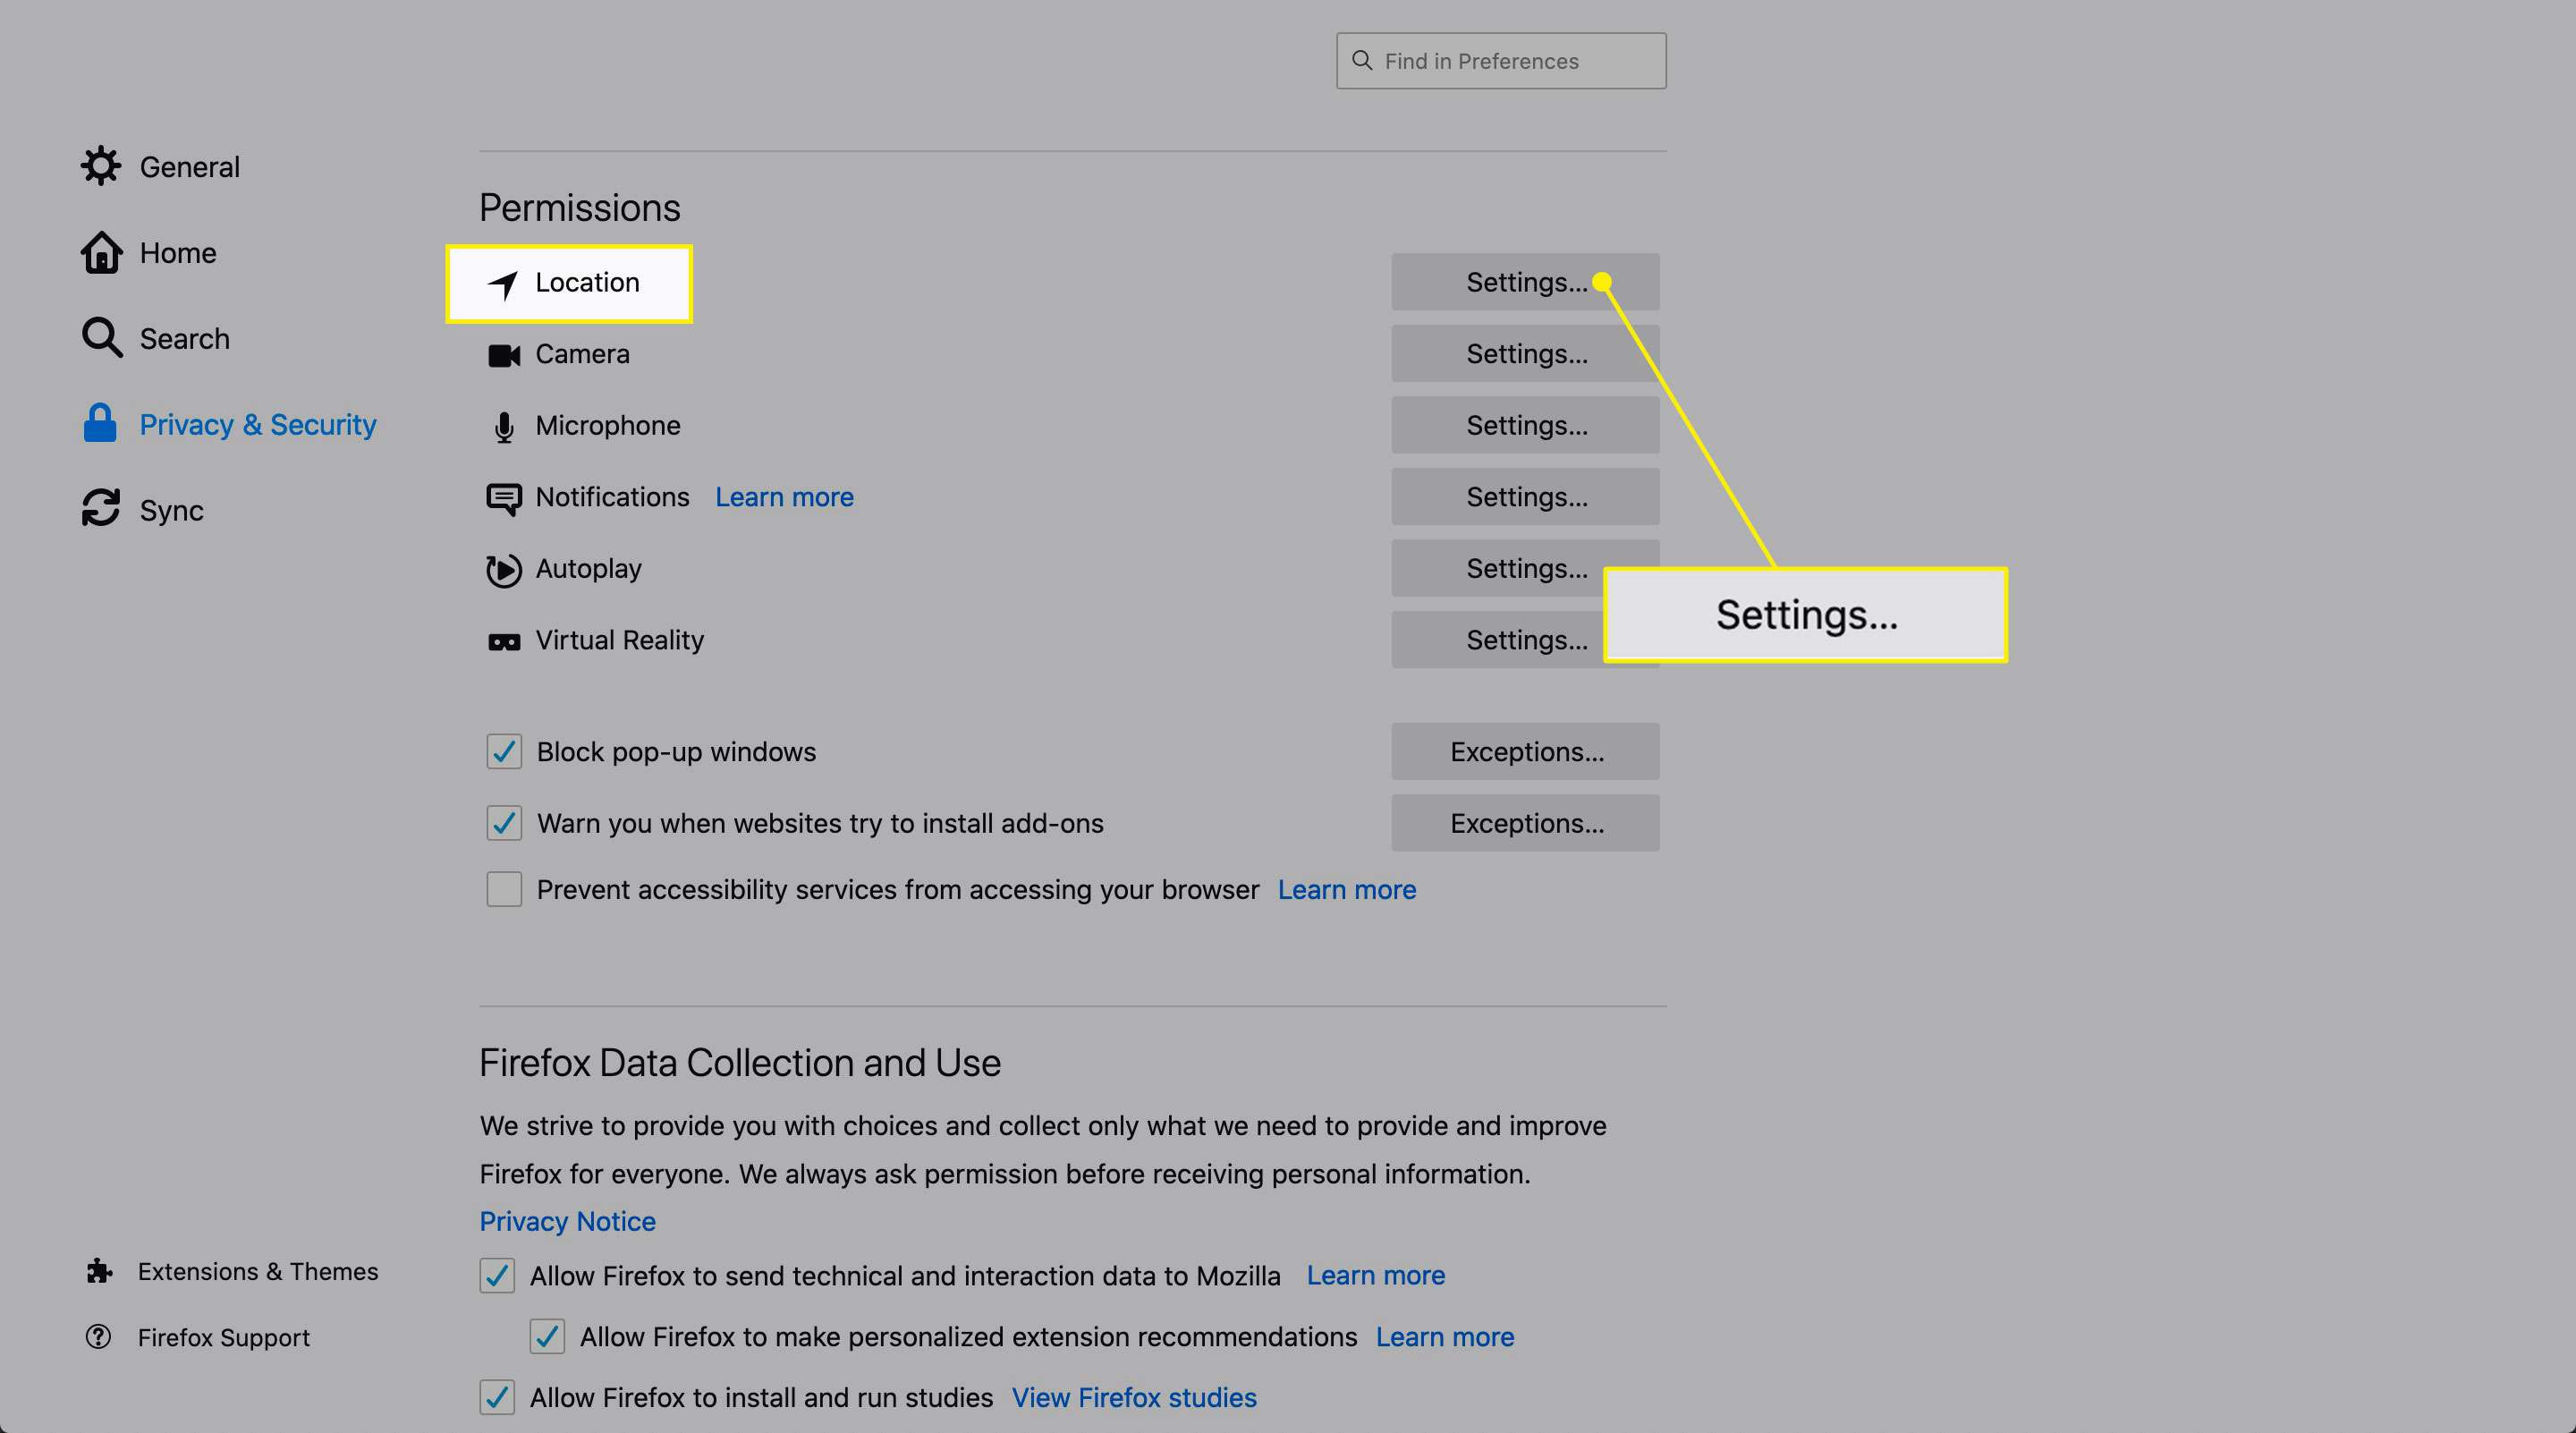Screen dimensions: 2576x1433
Task: Disable Allow Firefox to send technical data
Action: pos(501,1272)
